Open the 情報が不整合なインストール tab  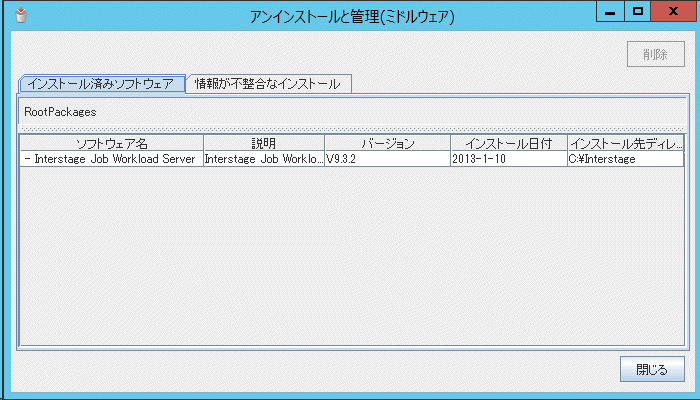click(x=268, y=83)
